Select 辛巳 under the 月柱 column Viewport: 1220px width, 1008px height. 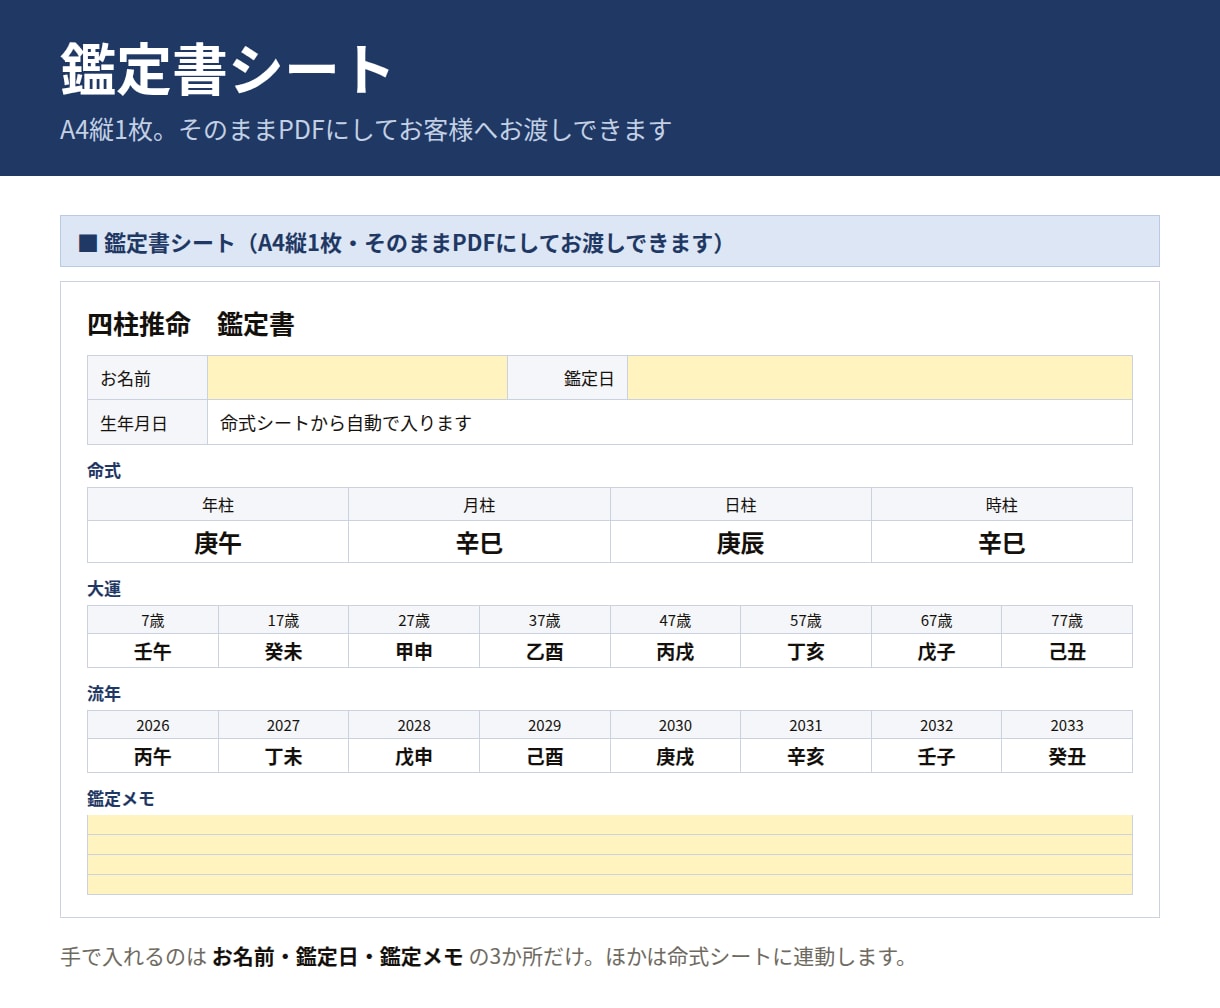point(479,542)
